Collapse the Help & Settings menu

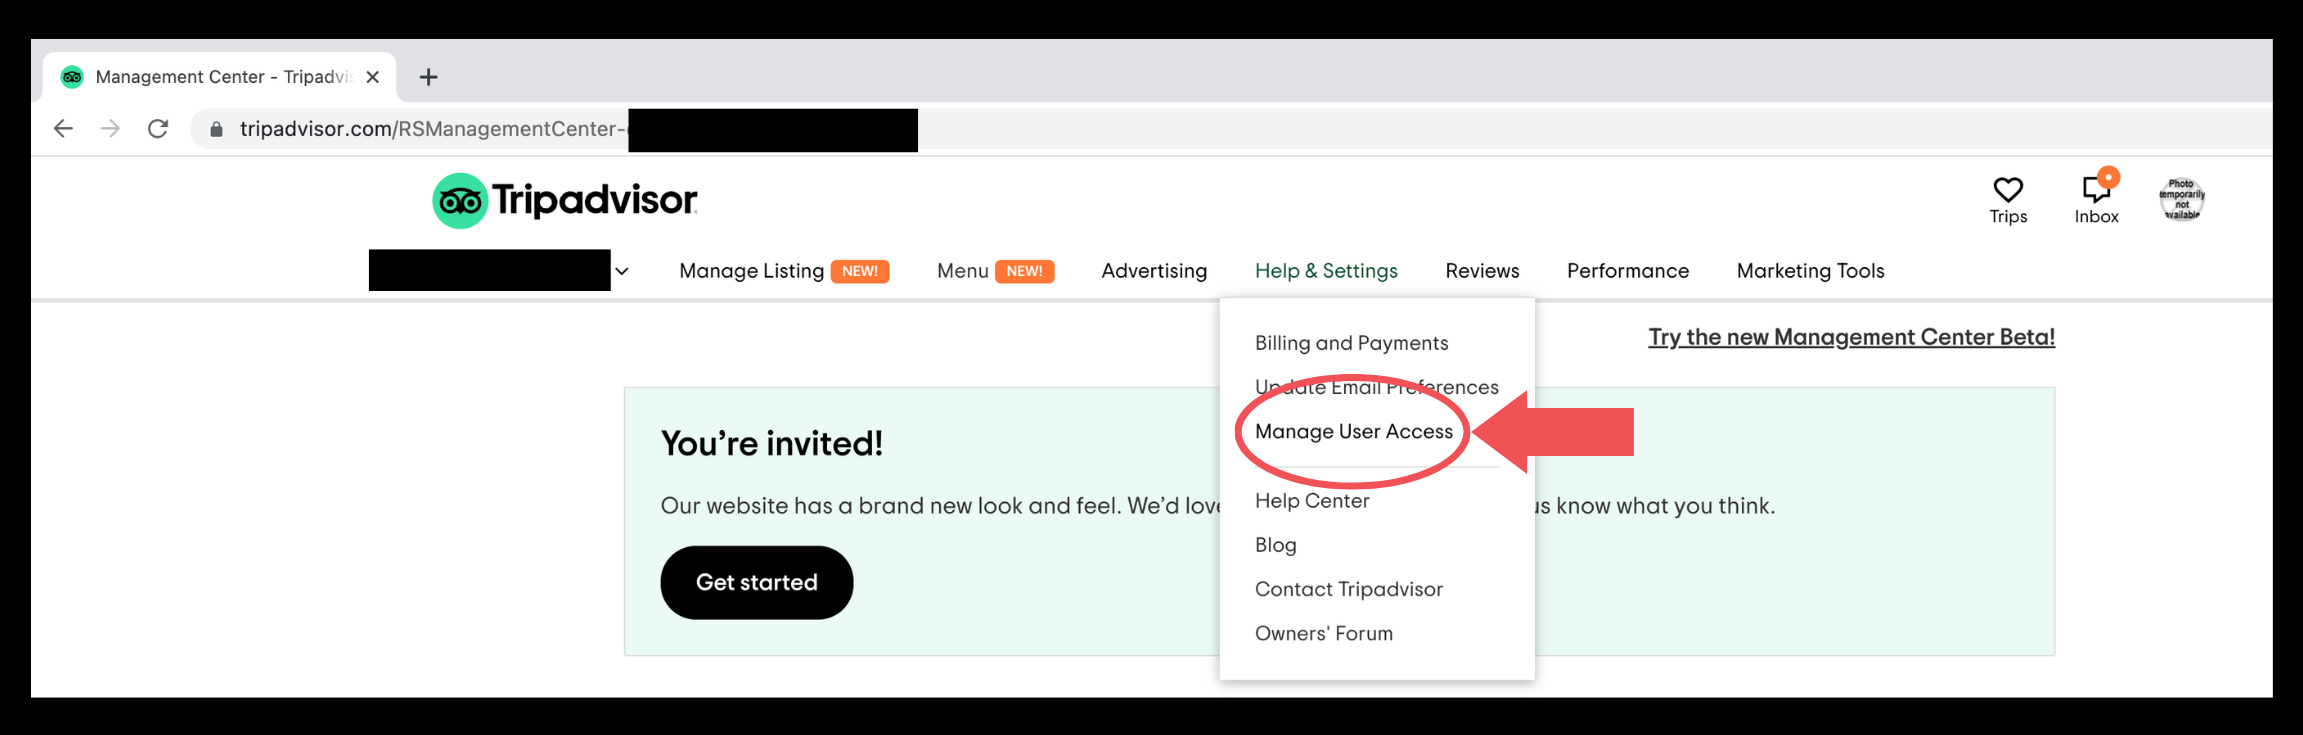point(1326,271)
